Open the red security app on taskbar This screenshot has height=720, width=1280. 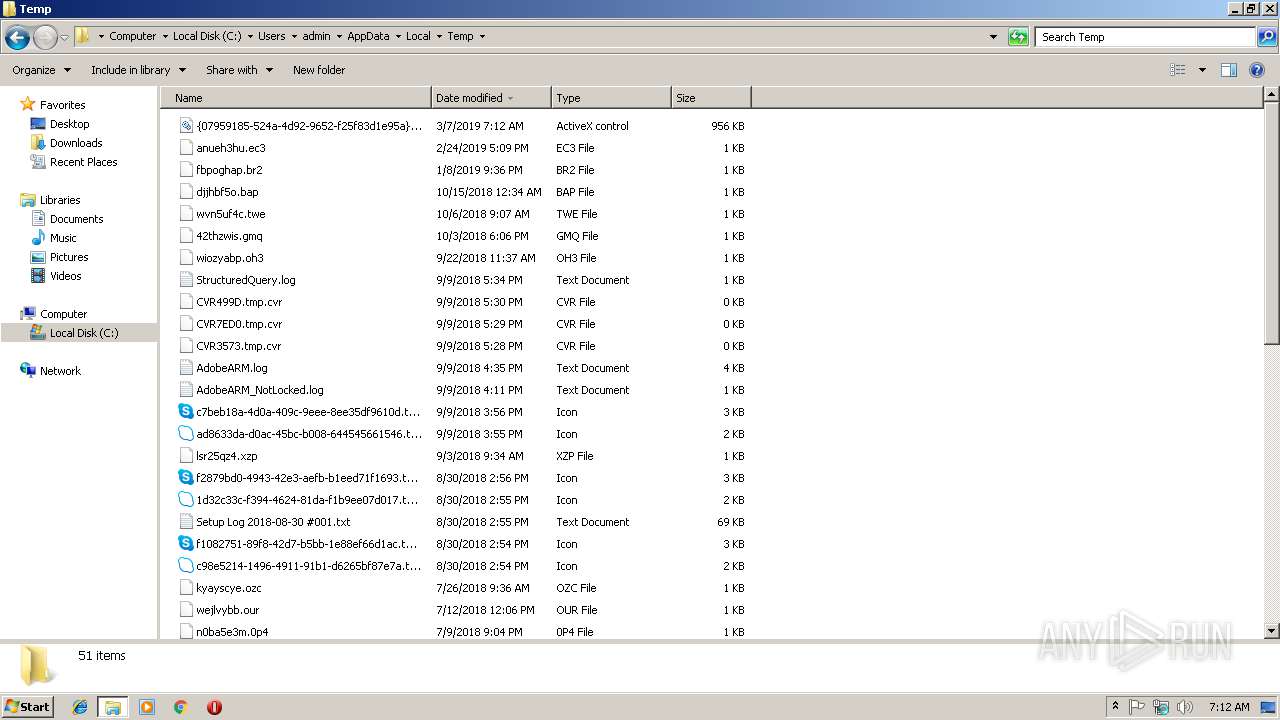[x=214, y=707]
